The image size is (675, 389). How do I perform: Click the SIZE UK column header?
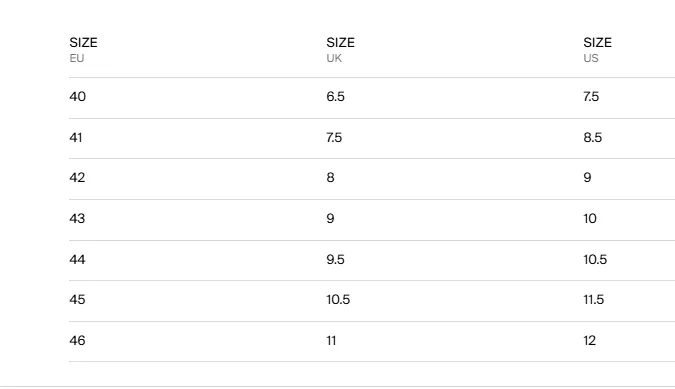[341, 49]
